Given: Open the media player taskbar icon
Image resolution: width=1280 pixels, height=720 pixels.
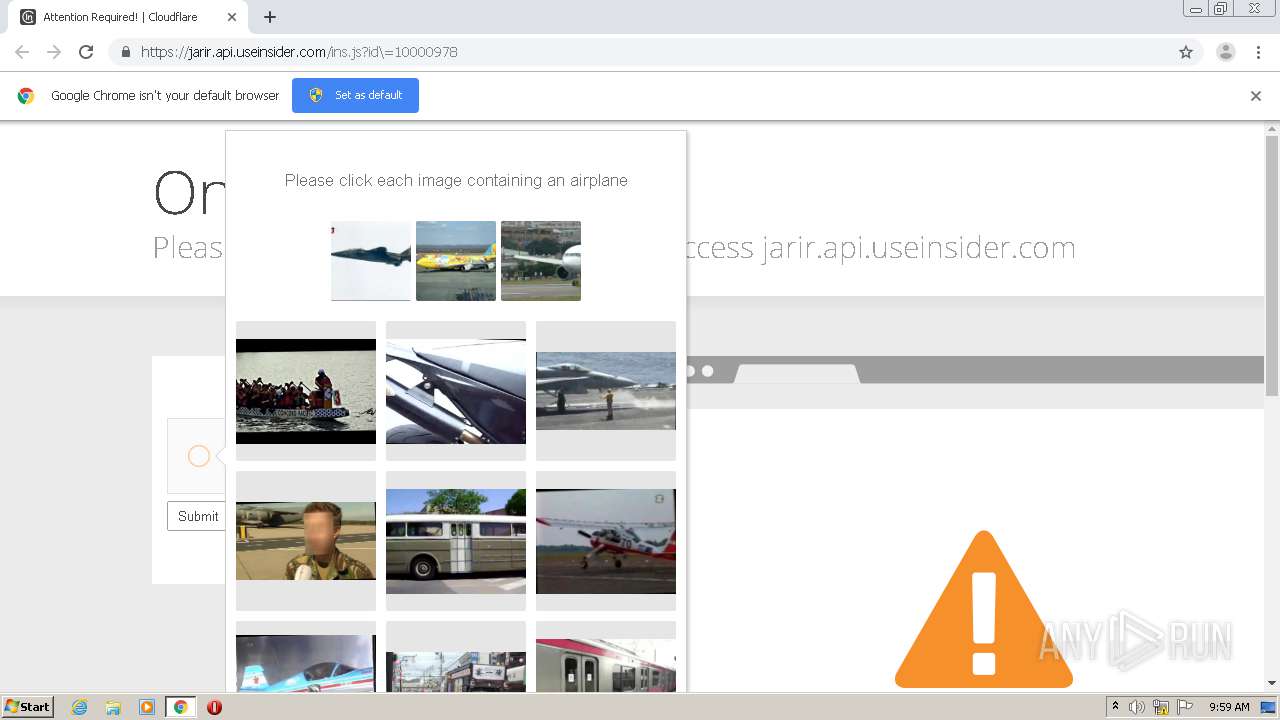Looking at the screenshot, I should [x=147, y=707].
